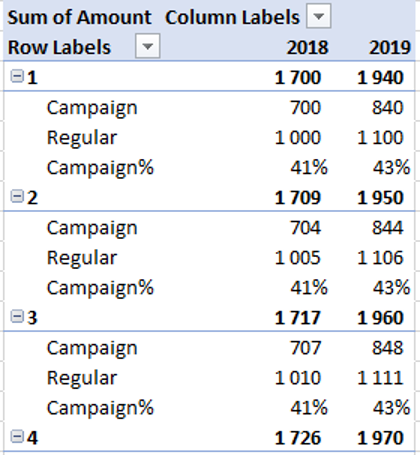Collapse group 3 with minus icon
This screenshot has width=420, height=456.
pyautogui.click(x=17, y=316)
